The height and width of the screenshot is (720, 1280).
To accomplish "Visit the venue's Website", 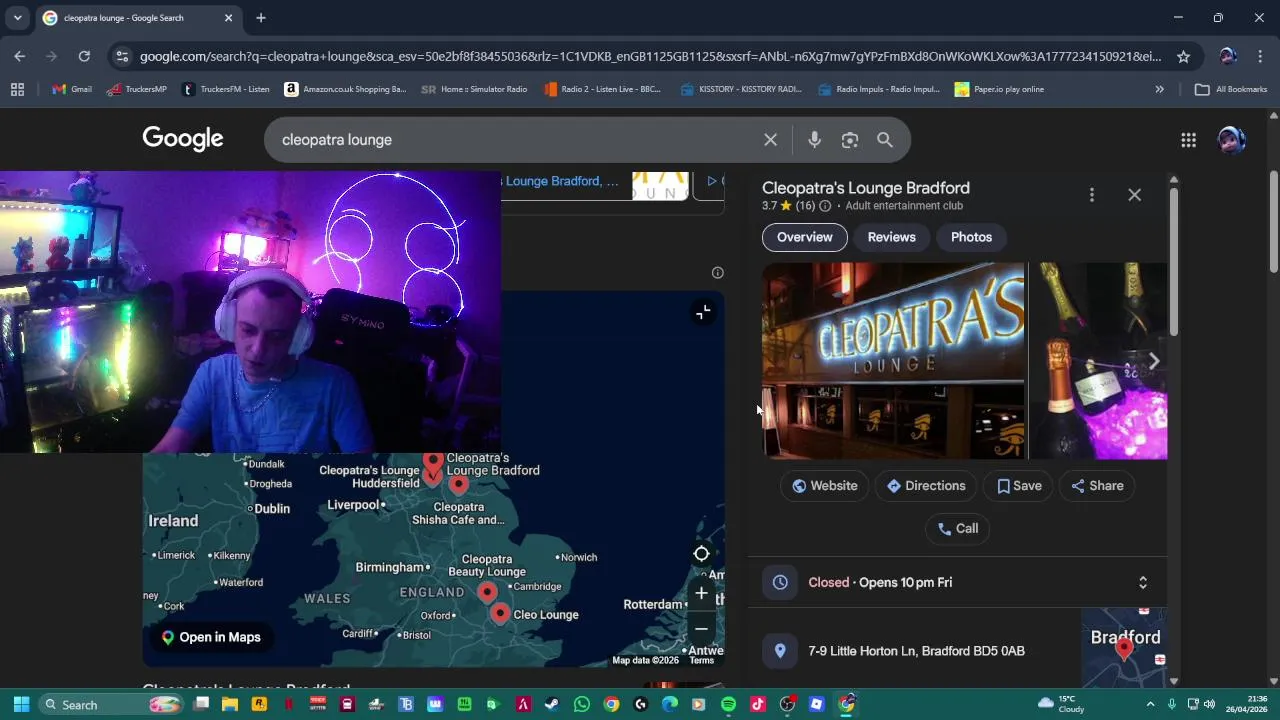I will pyautogui.click(x=824, y=486).
